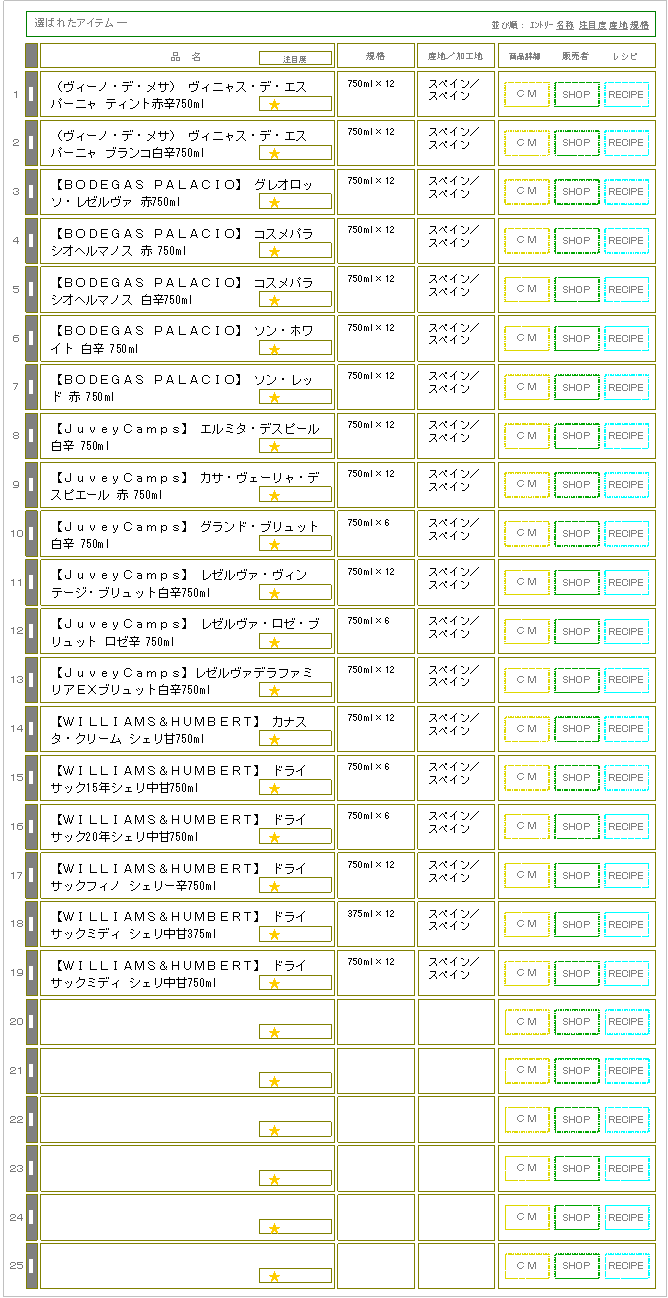Click the 750ml×6 spec of グランド・ブリュット
This screenshot has height=1298, width=668.
point(369,523)
